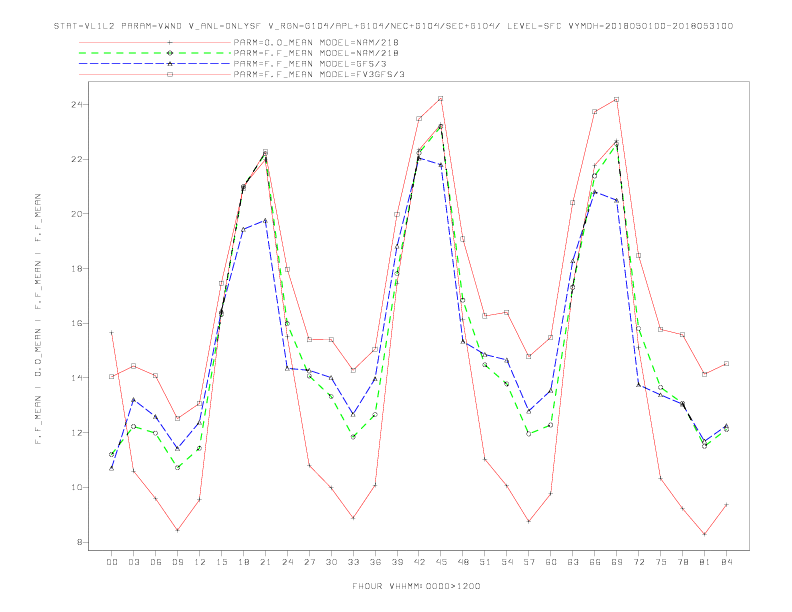Click x-axis tick label 45
The width and height of the screenshot is (792, 612).
point(441,562)
